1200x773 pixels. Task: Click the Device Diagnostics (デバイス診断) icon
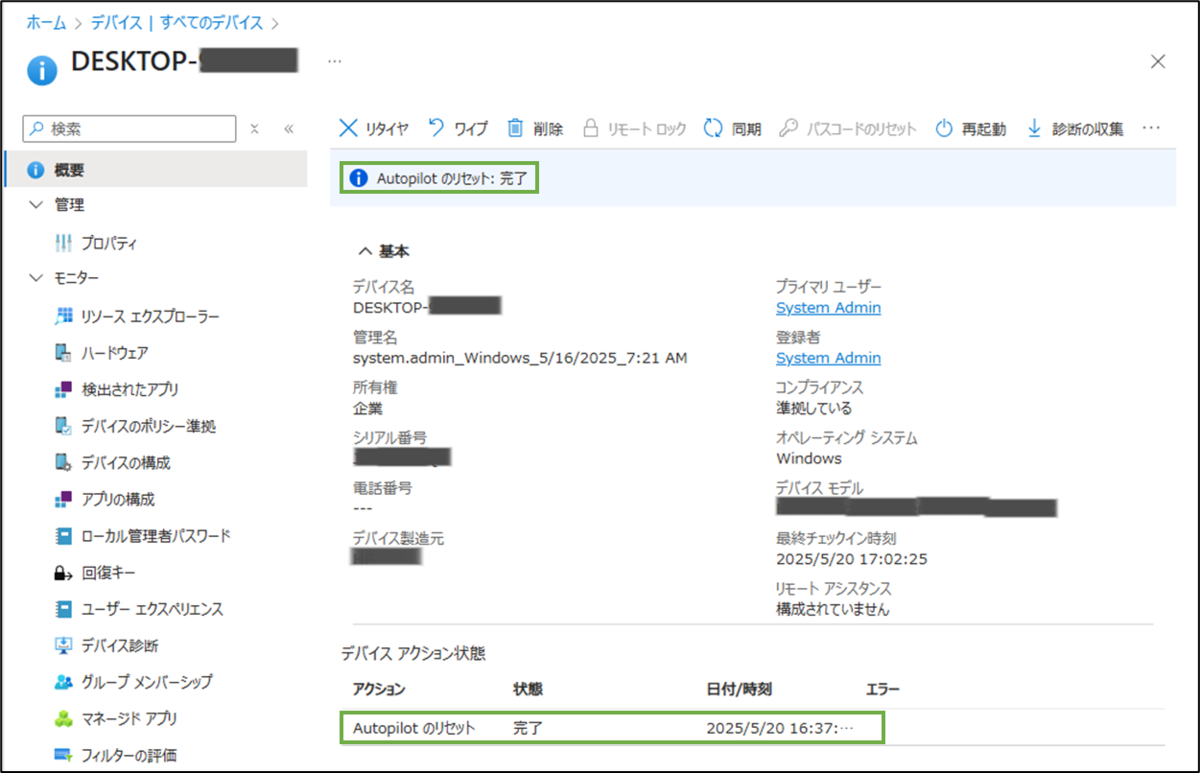[63, 646]
